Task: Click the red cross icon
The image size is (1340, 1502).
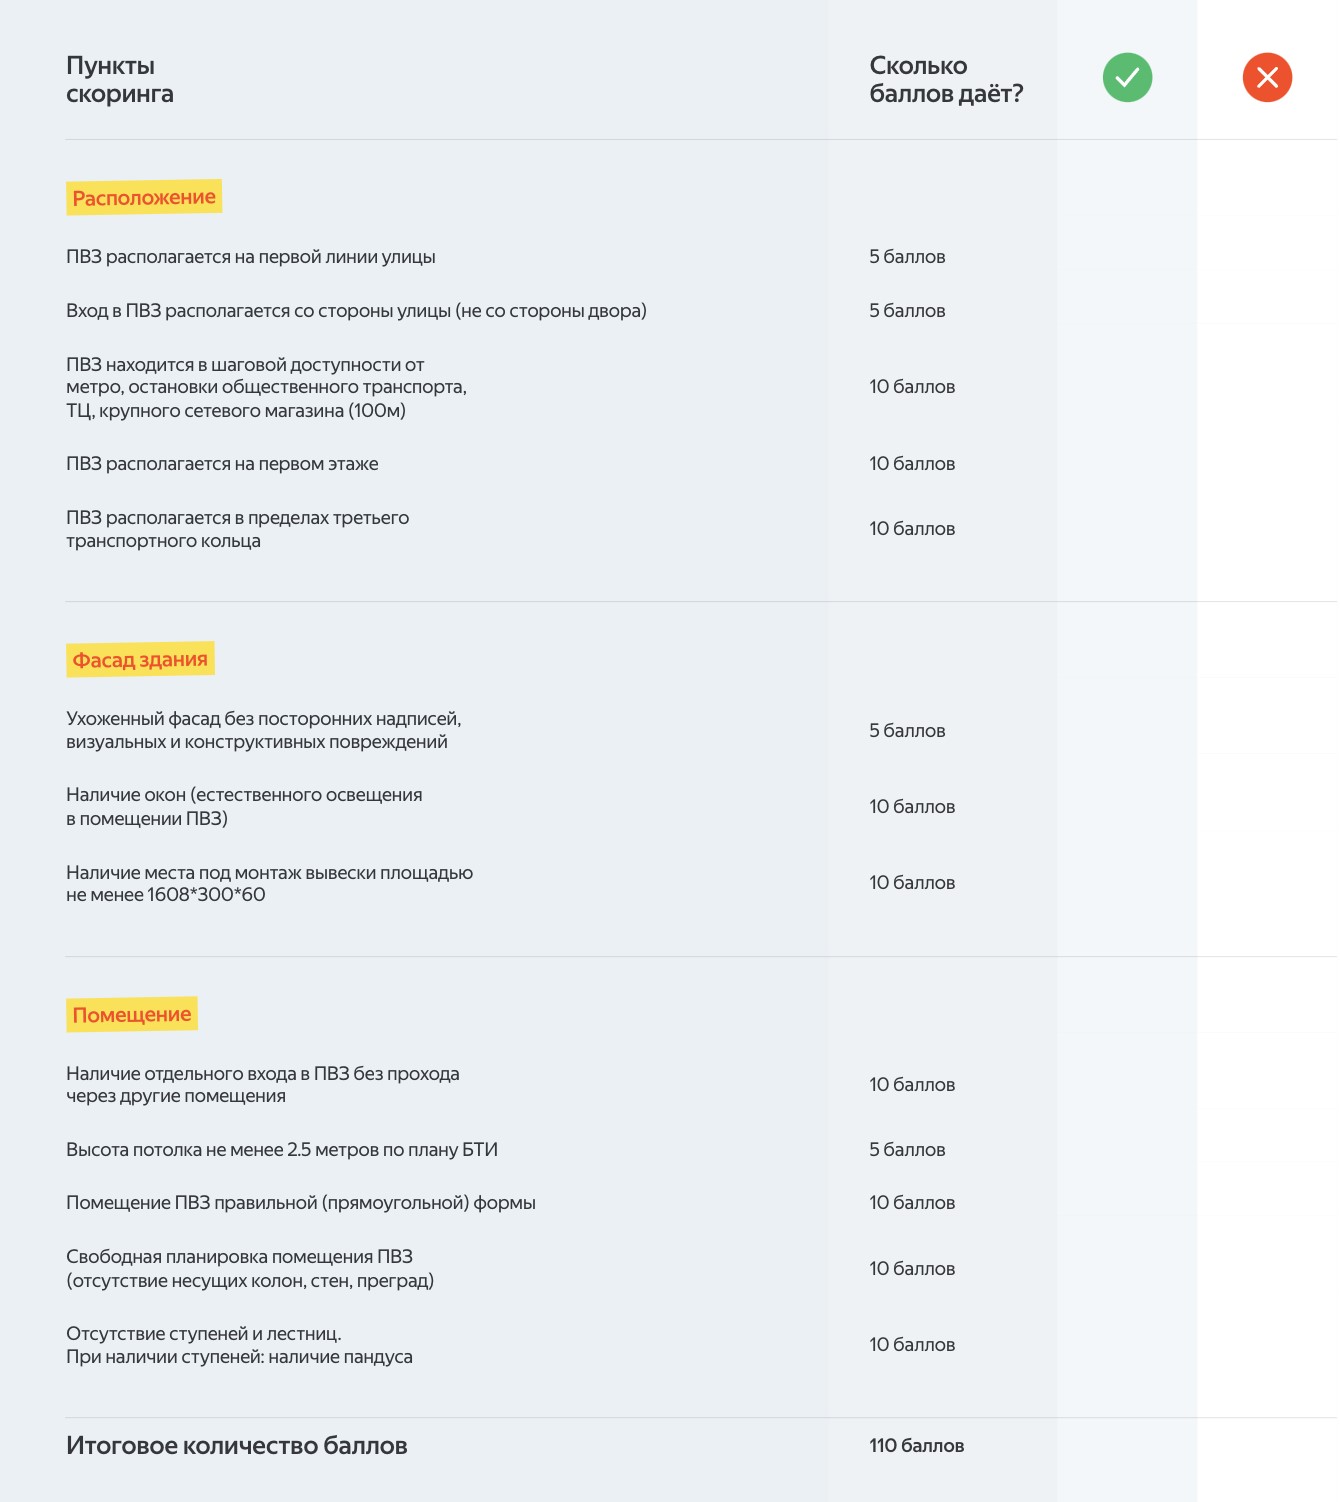Action: pyautogui.click(x=1267, y=78)
